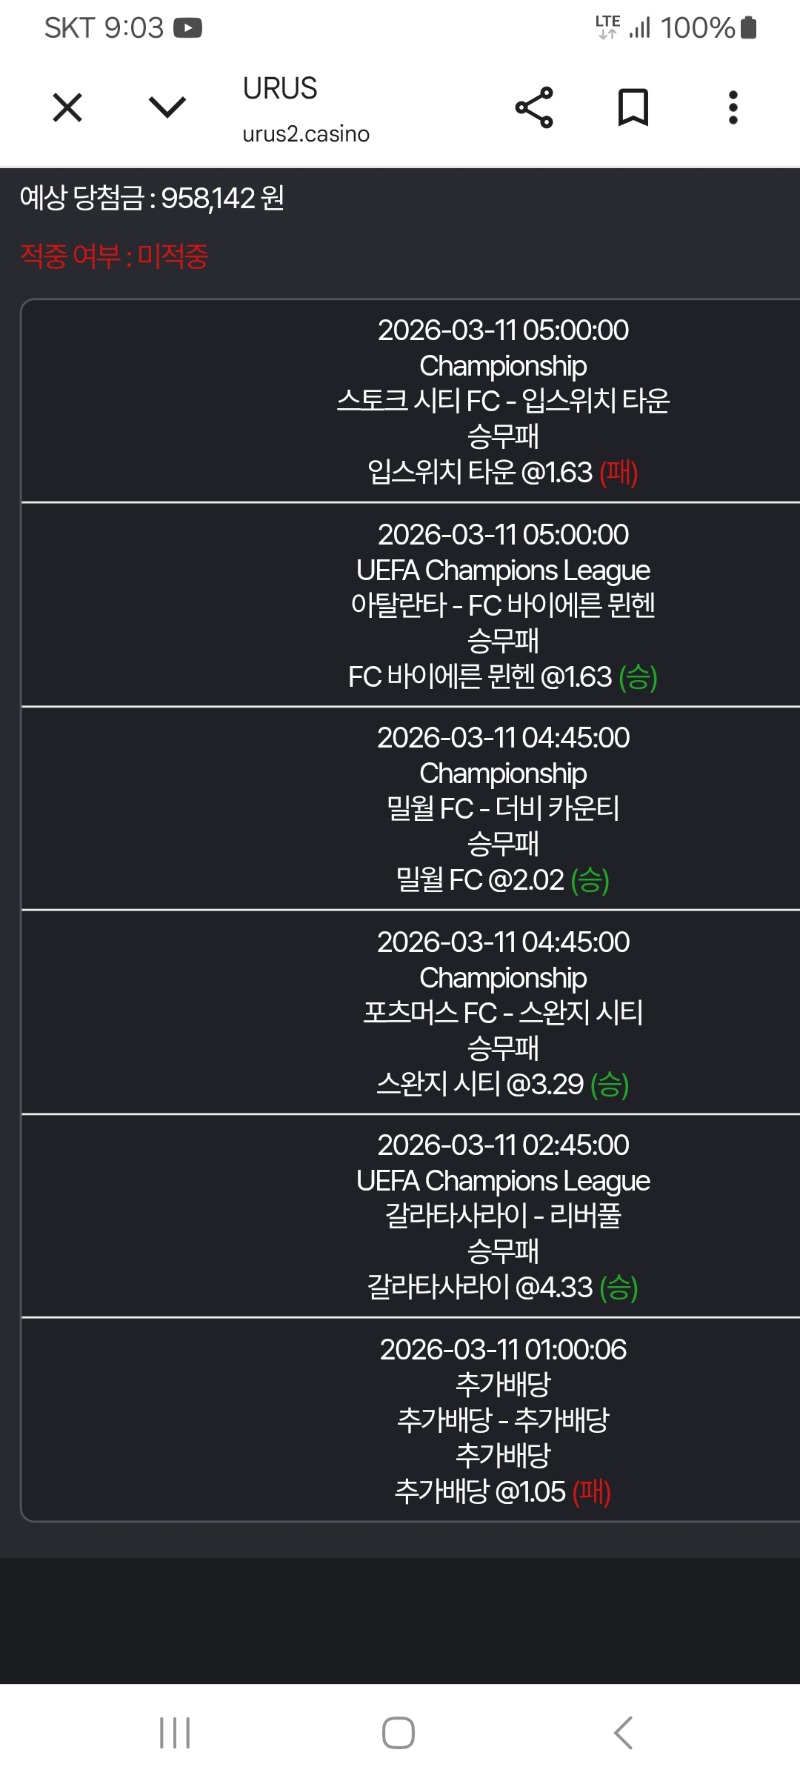Bookmark this URUS page
Viewport: 800px width, 1784px height.
click(x=633, y=107)
